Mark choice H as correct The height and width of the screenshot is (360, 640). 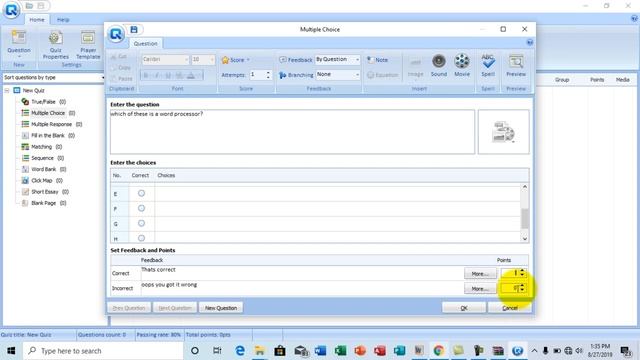[x=141, y=238]
